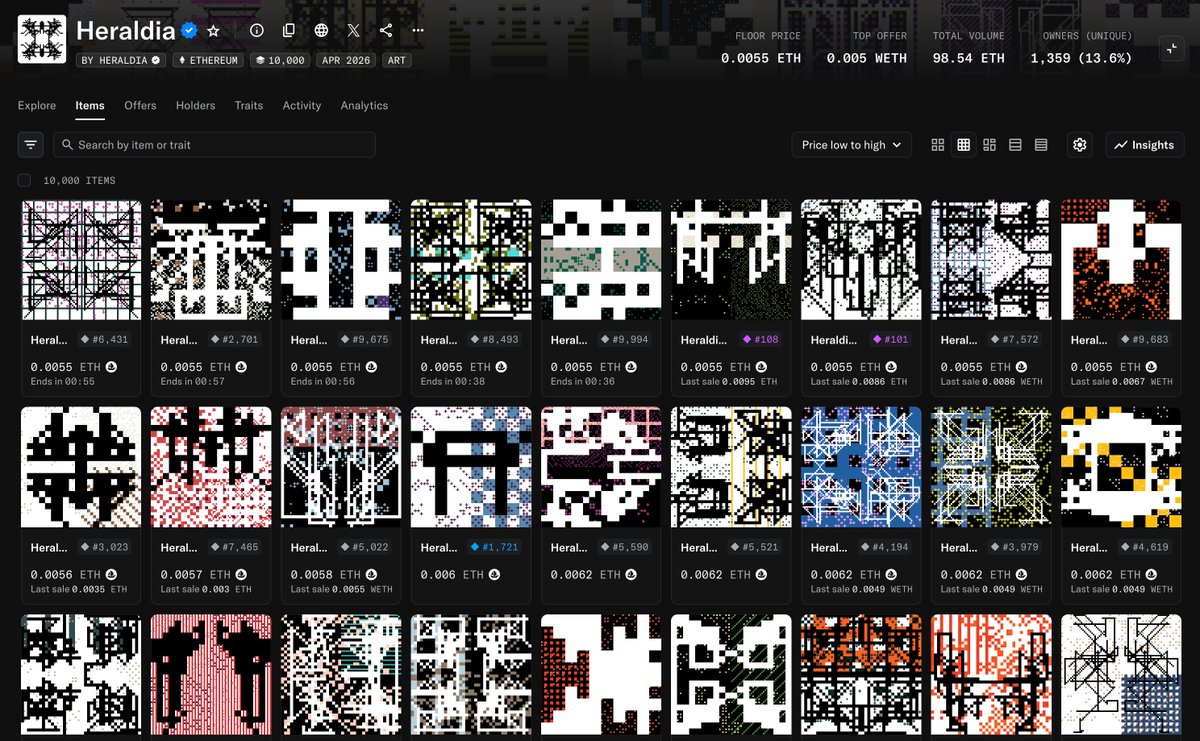Open the Analytics tab
The width and height of the screenshot is (1200, 741).
click(364, 105)
